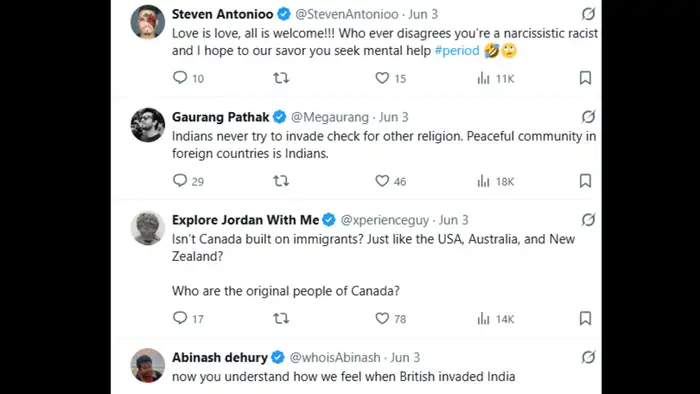Open Grok icon on Steven Antonioo's tweet
Viewport: 700px width, 394px height.
588,14
